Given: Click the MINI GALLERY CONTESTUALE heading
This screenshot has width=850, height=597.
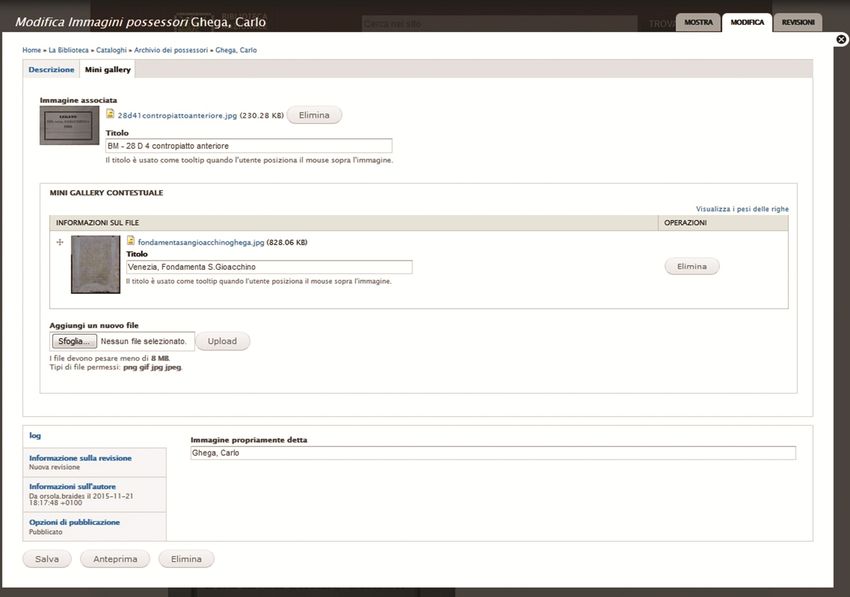Looking at the screenshot, I should 106,192.
